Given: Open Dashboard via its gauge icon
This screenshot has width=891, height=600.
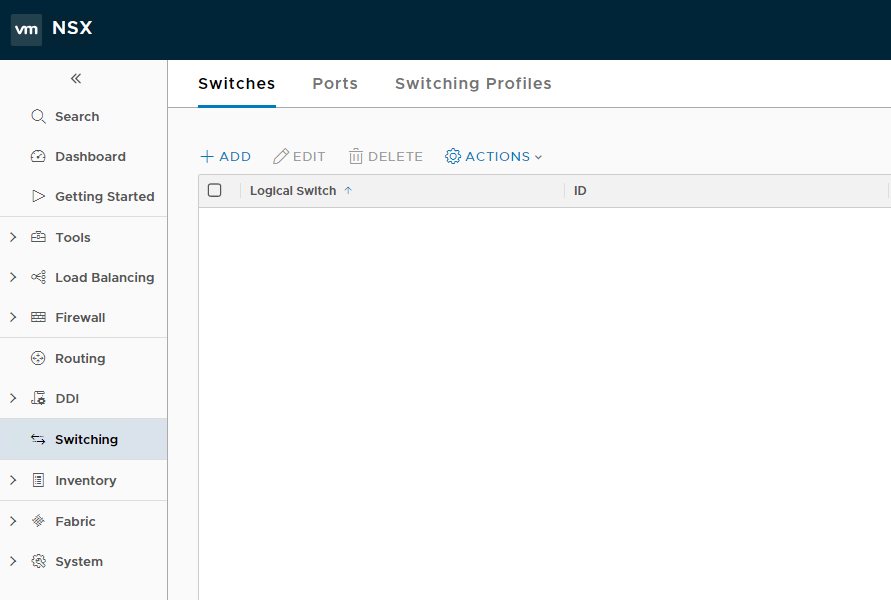Looking at the screenshot, I should pos(38,156).
